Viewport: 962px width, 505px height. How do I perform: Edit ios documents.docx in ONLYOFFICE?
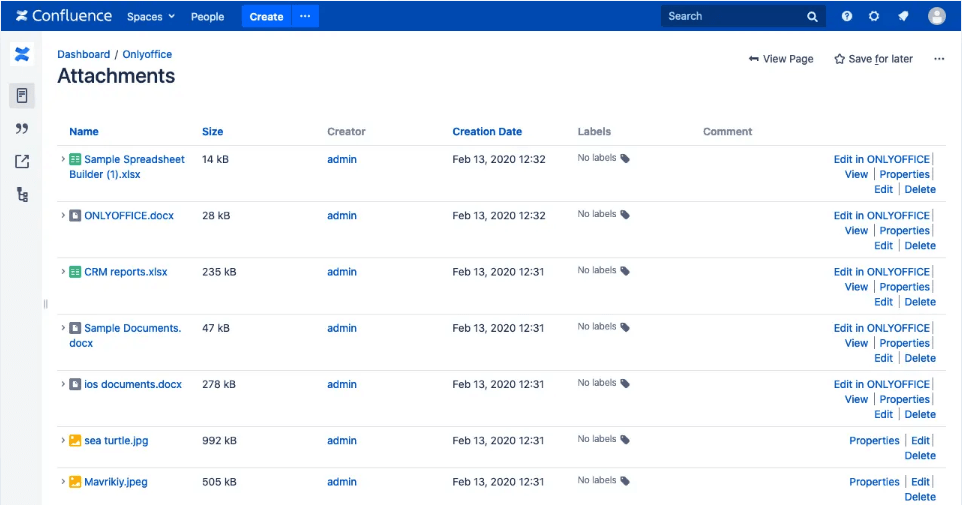pyautogui.click(x=882, y=384)
